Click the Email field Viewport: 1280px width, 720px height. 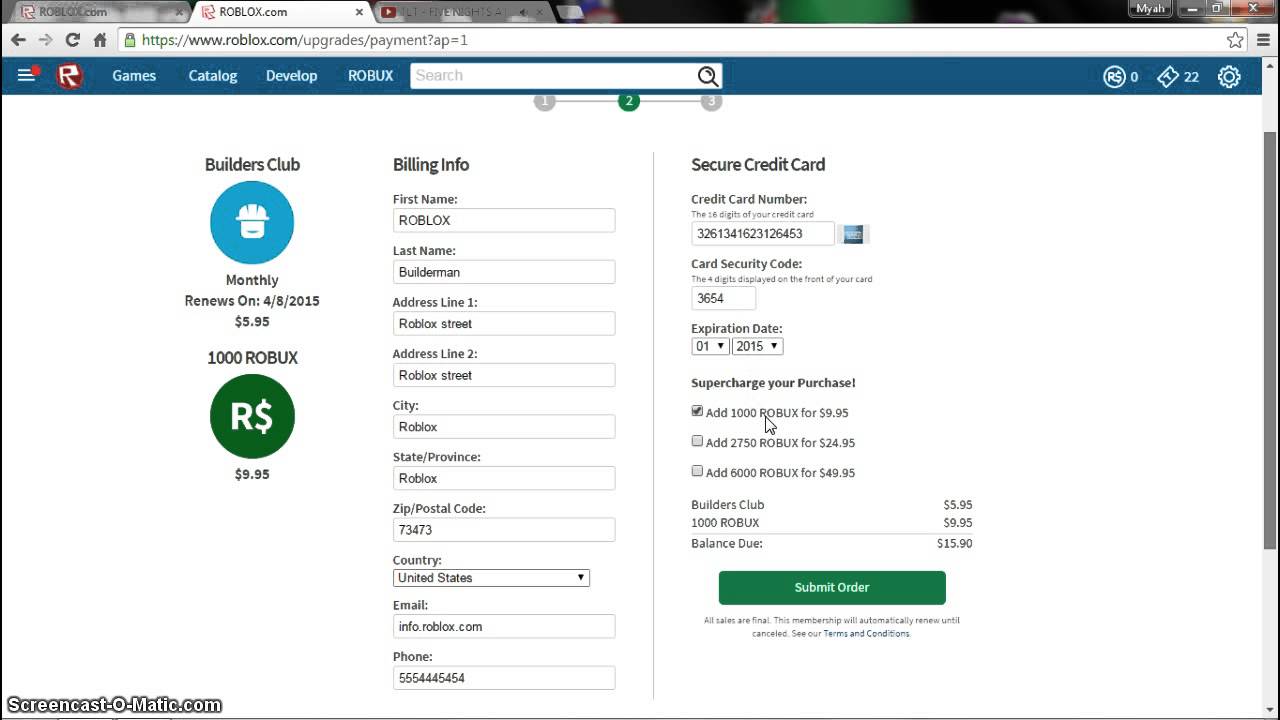(504, 627)
